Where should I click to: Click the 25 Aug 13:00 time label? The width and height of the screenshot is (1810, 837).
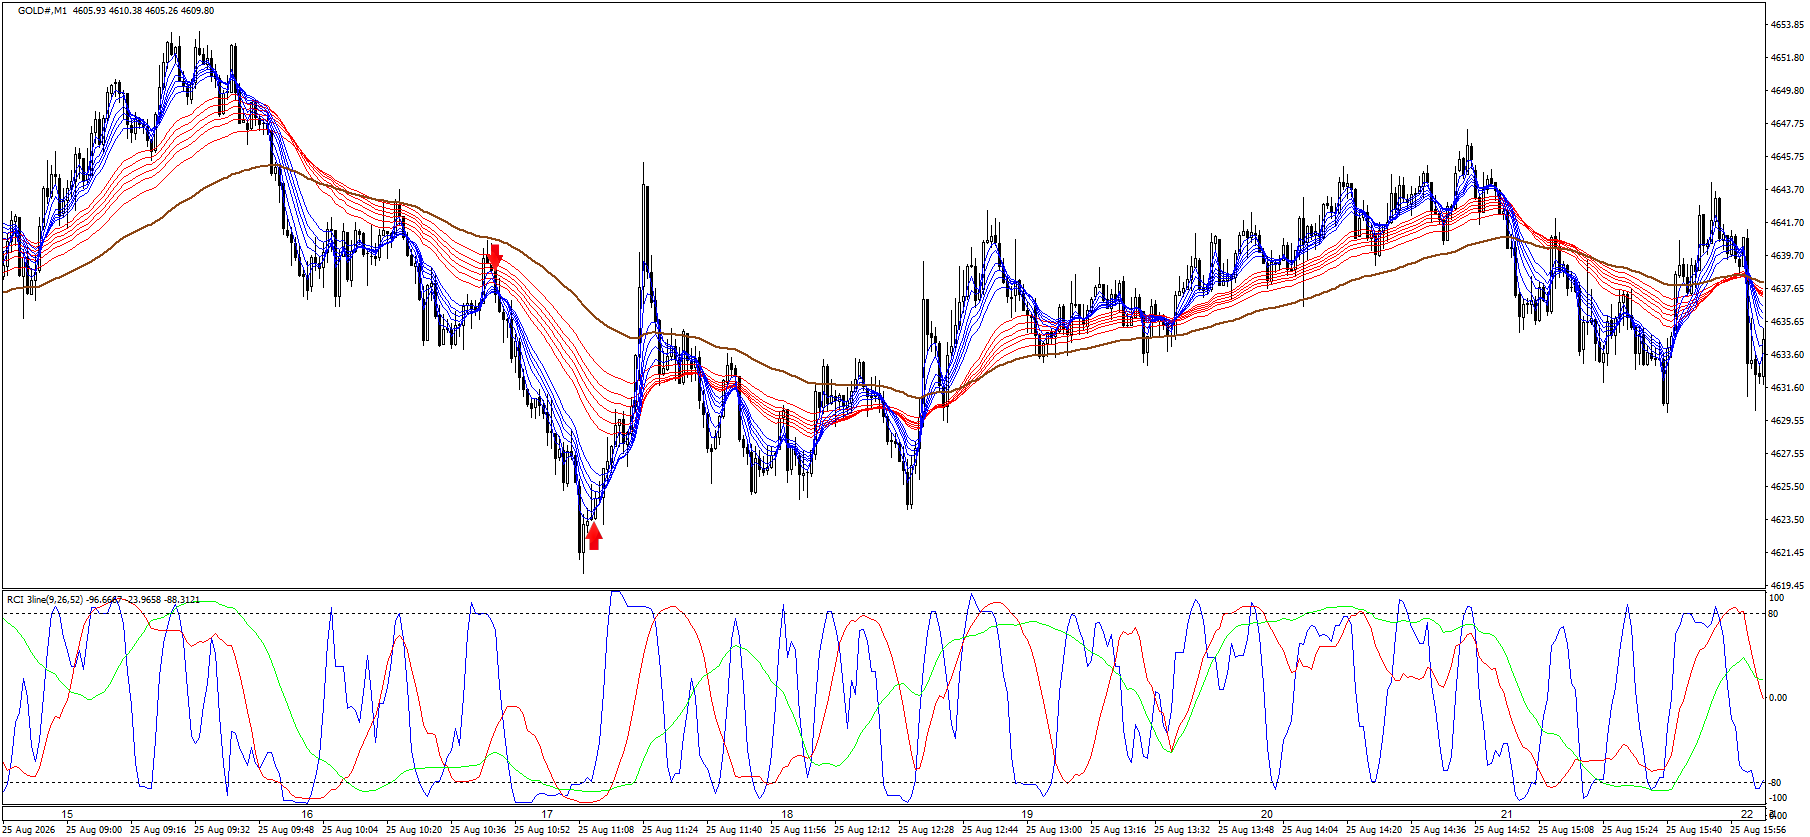point(1055,830)
